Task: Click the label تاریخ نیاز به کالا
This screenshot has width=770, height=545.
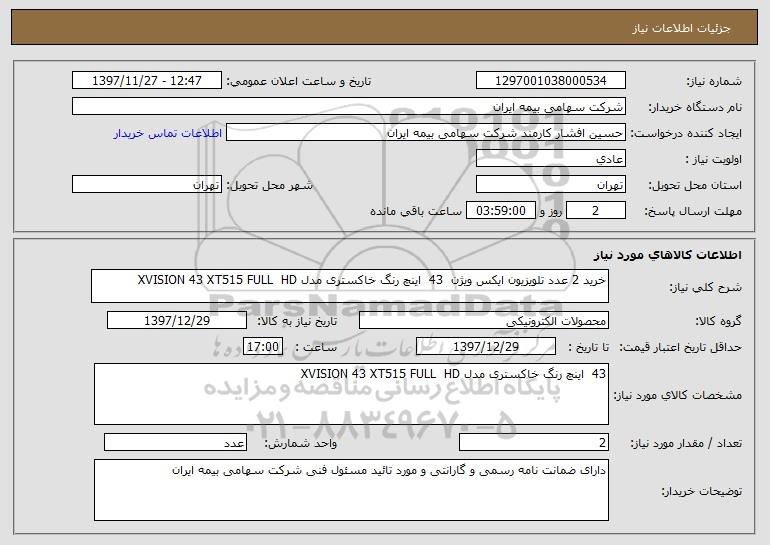Action: [298, 321]
